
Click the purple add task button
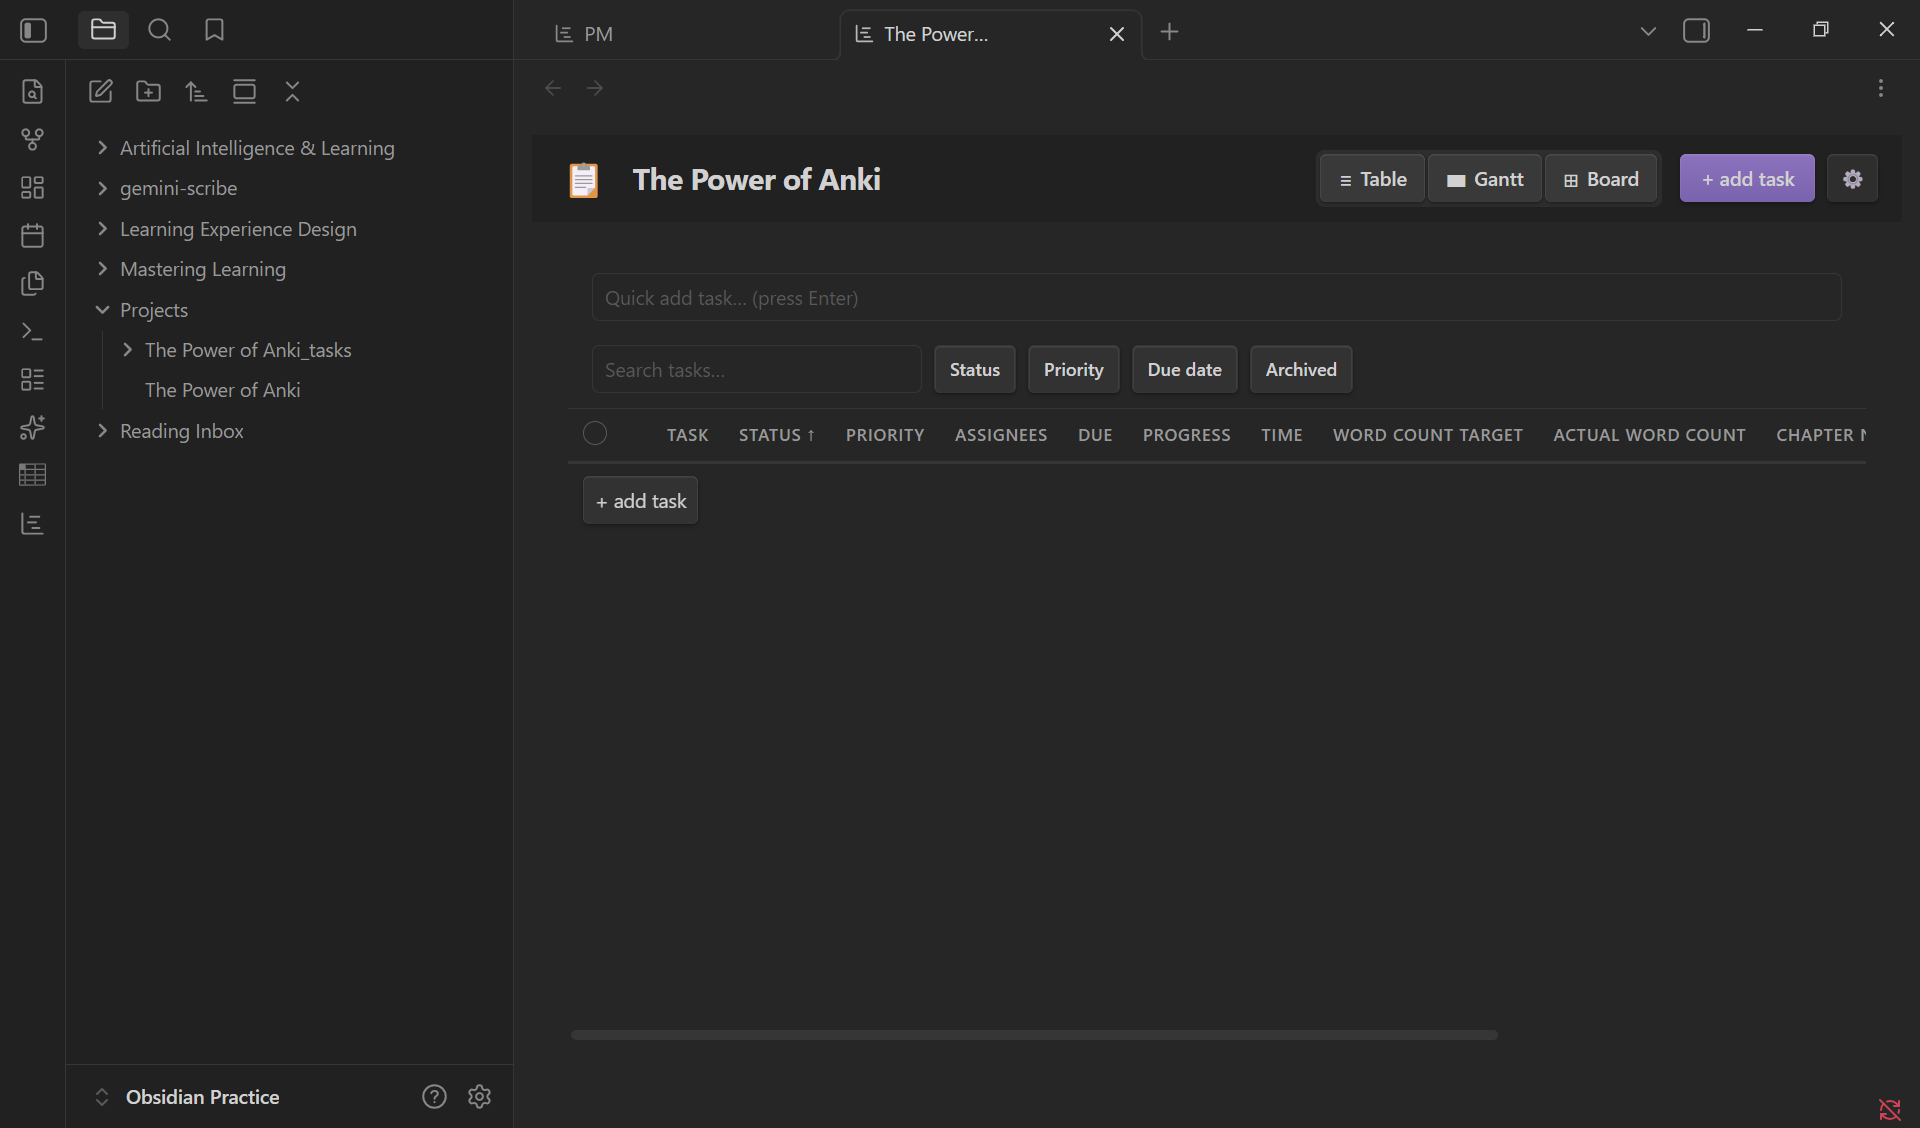coord(1747,179)
